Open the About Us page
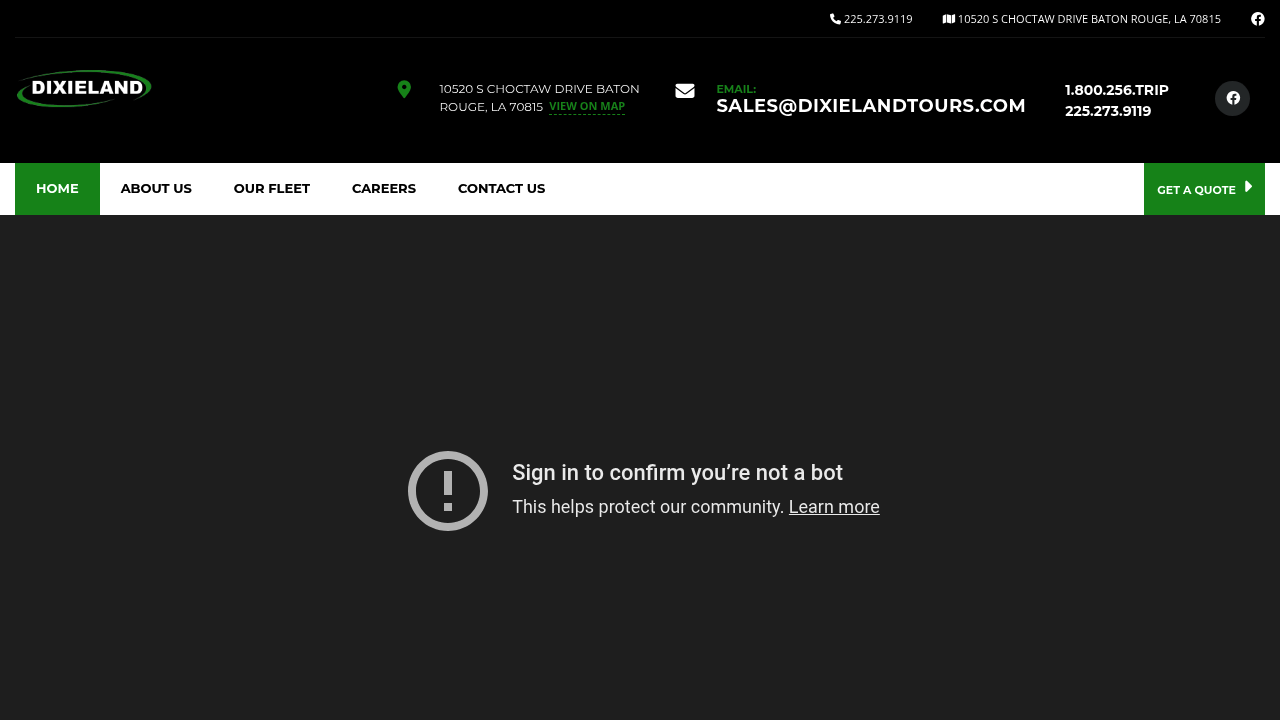This screenshot has height=720, width=1280. (156, 189)
